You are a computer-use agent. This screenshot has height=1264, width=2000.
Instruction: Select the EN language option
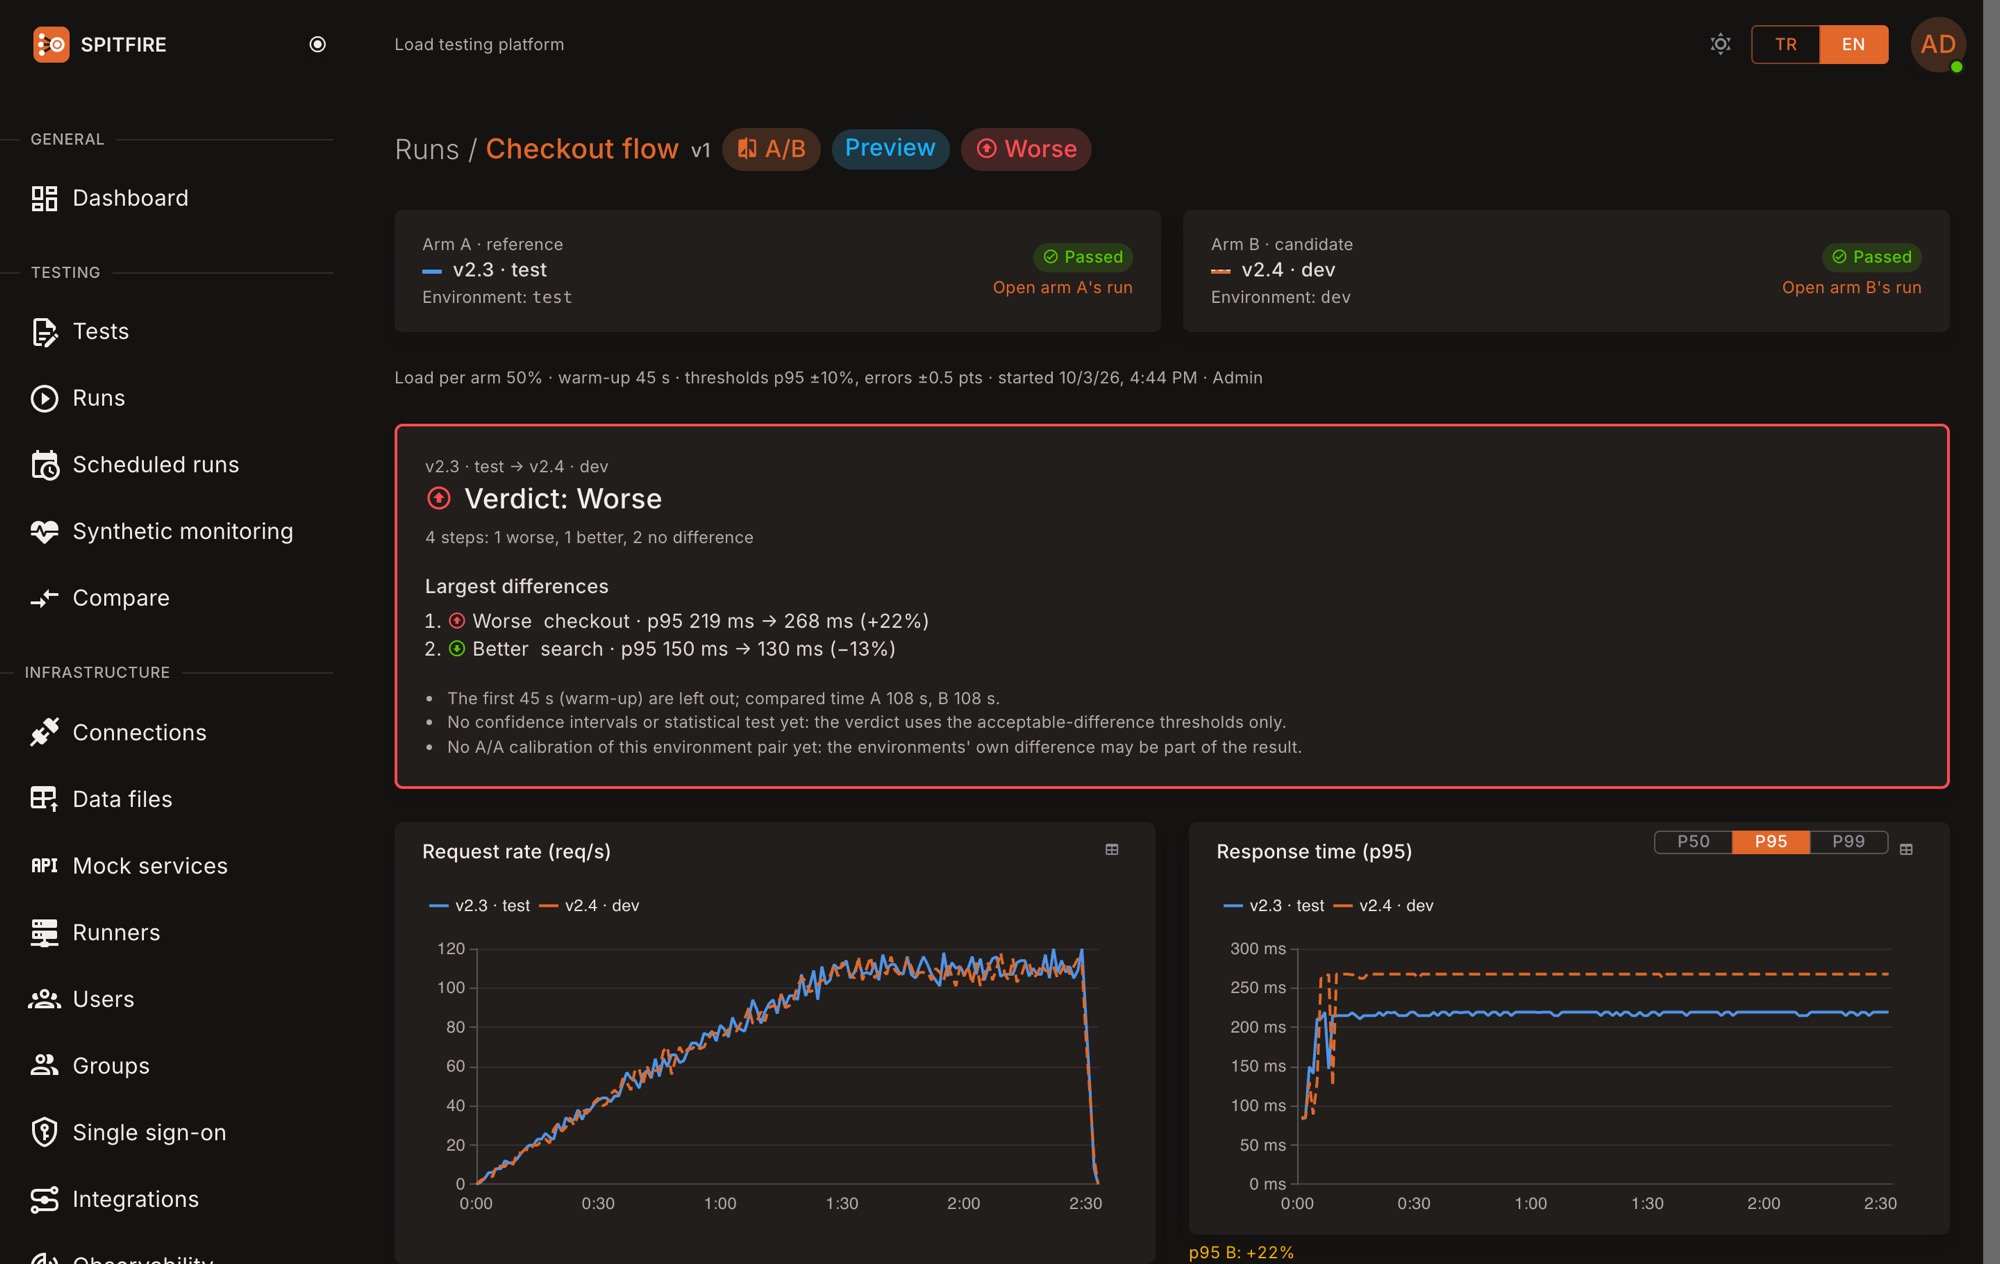point(1853,44)
